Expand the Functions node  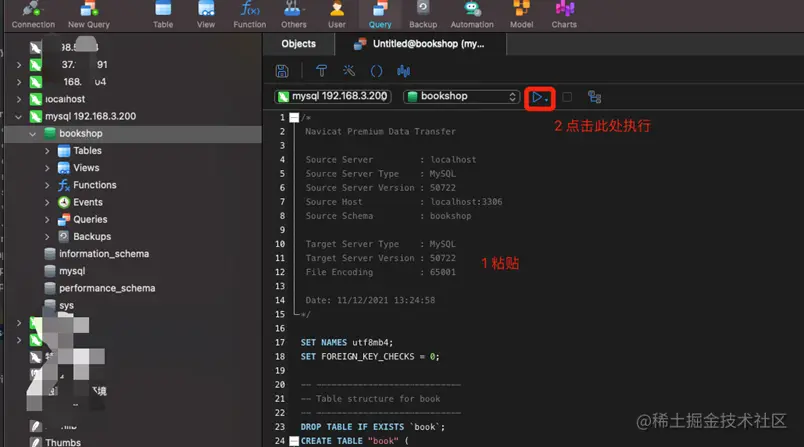pos(47,186)
